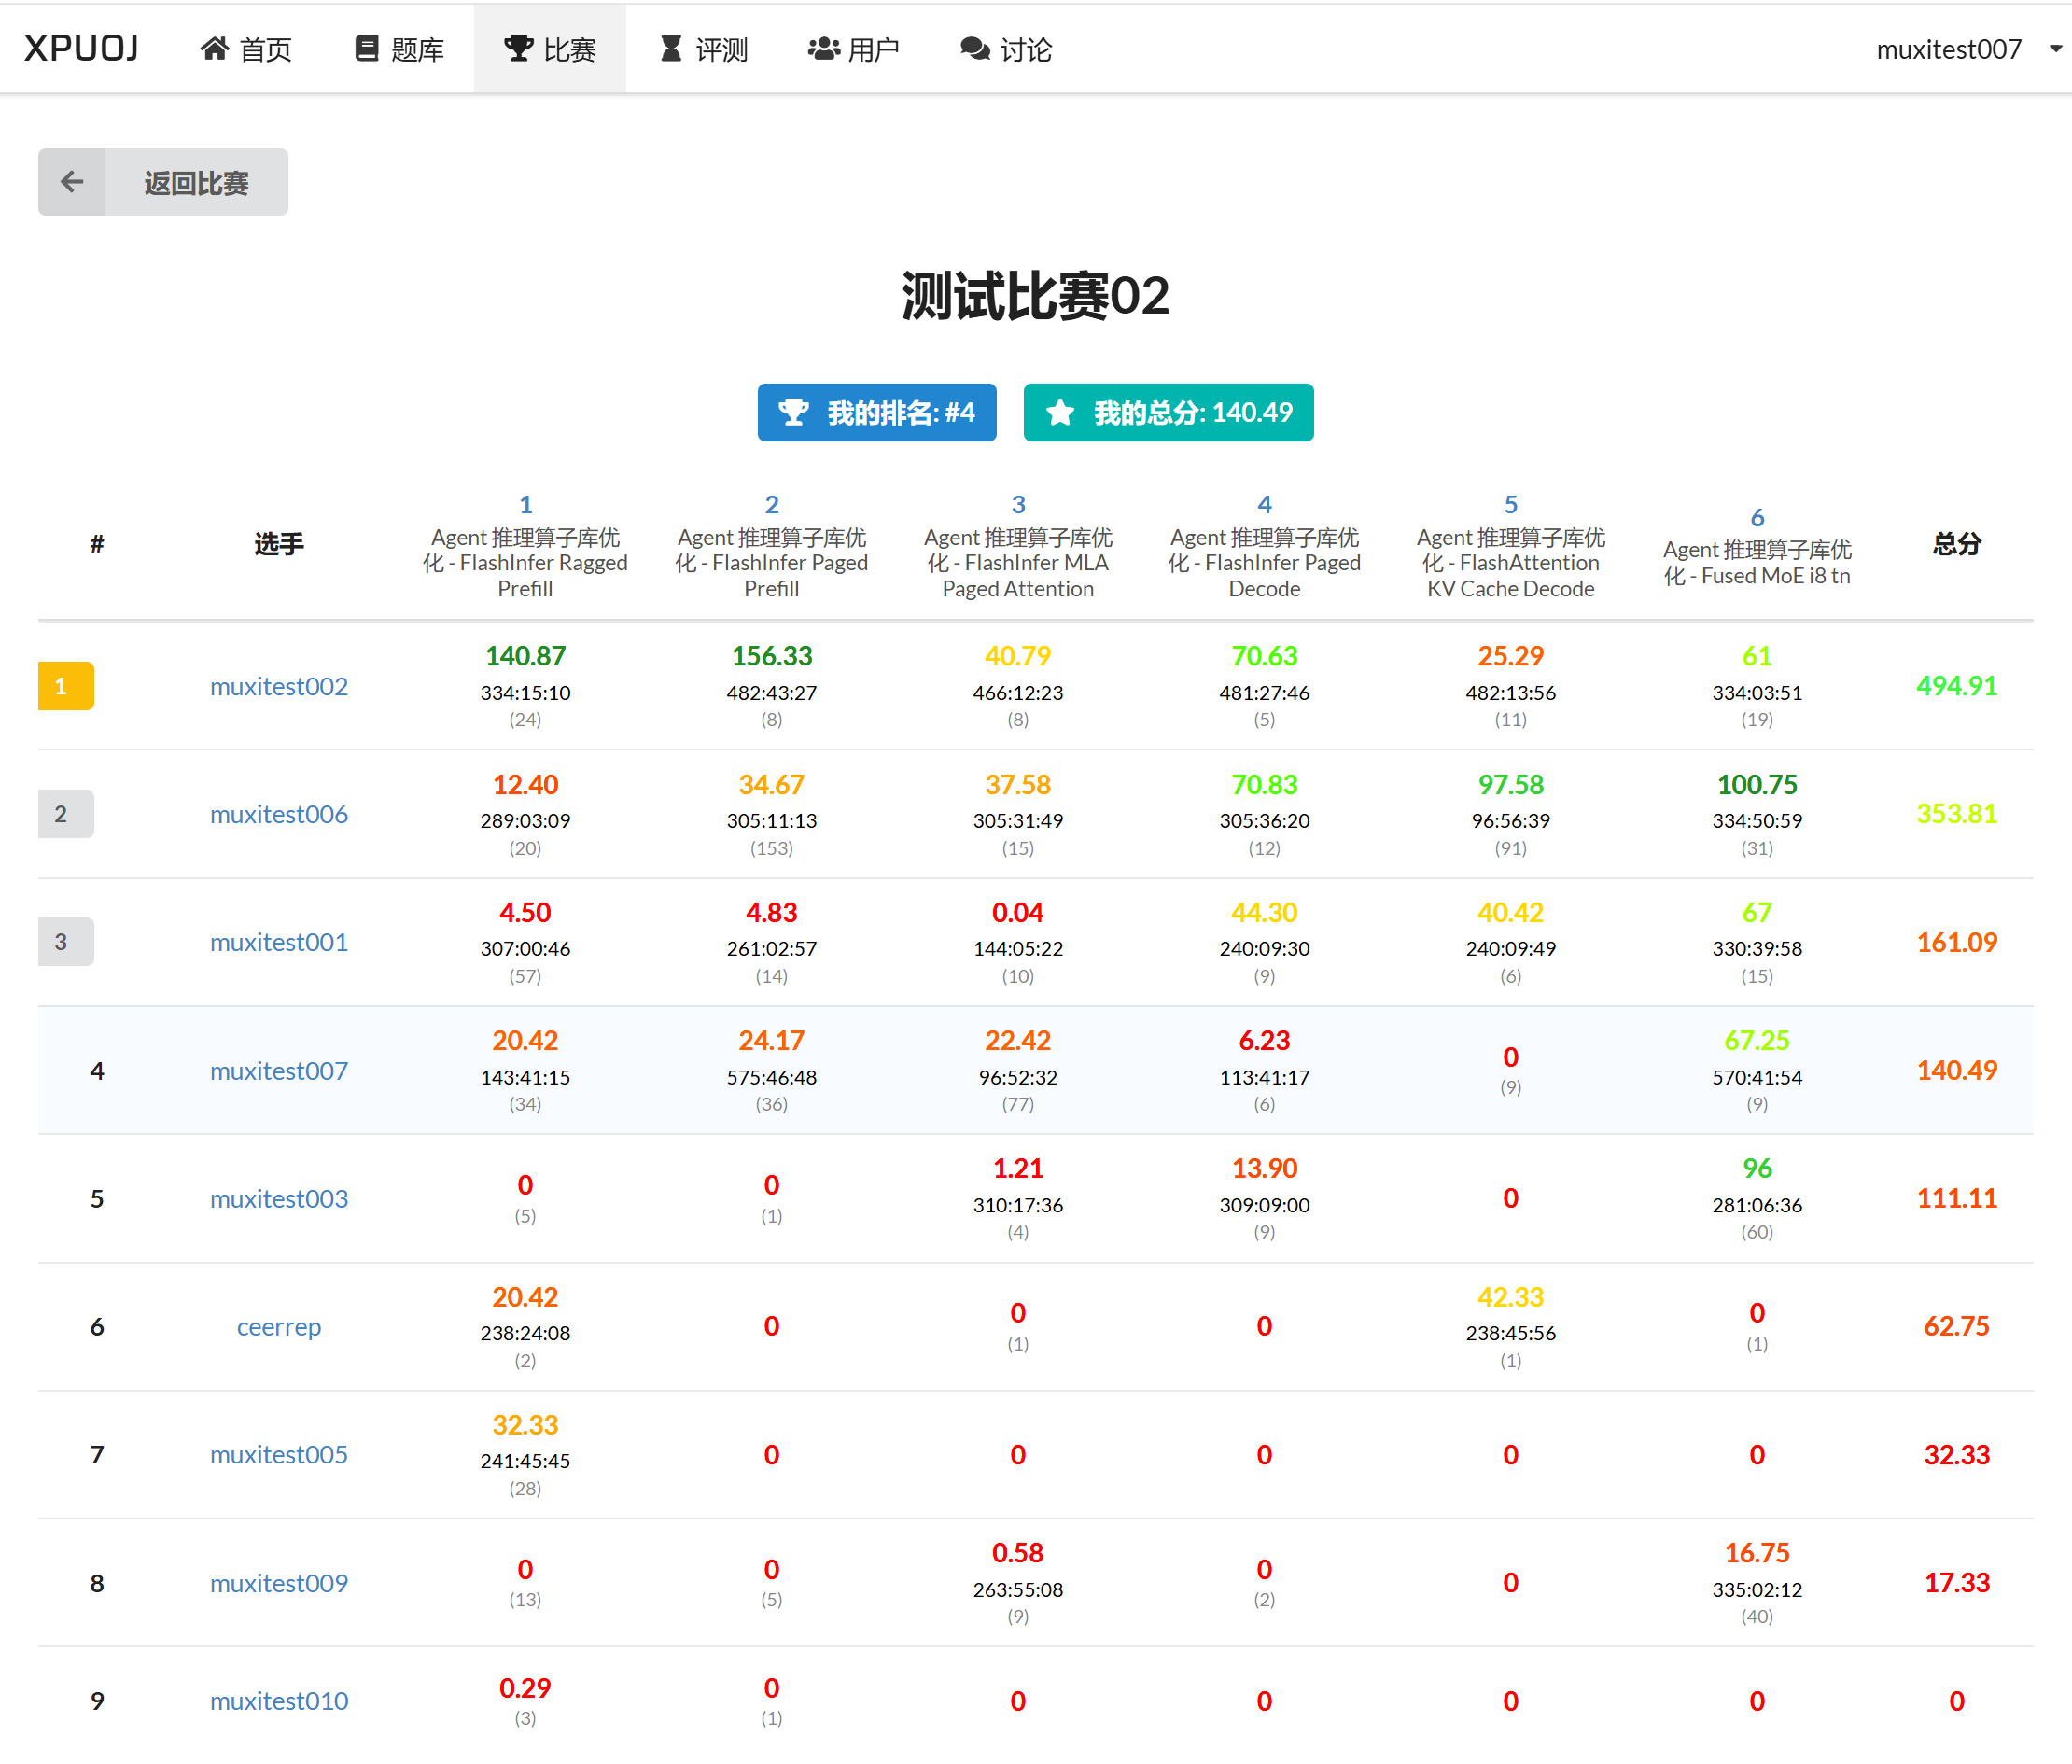Expand the user dropdown caret arrow
2072x1764 pixels.
click(x=2055, y=48)
